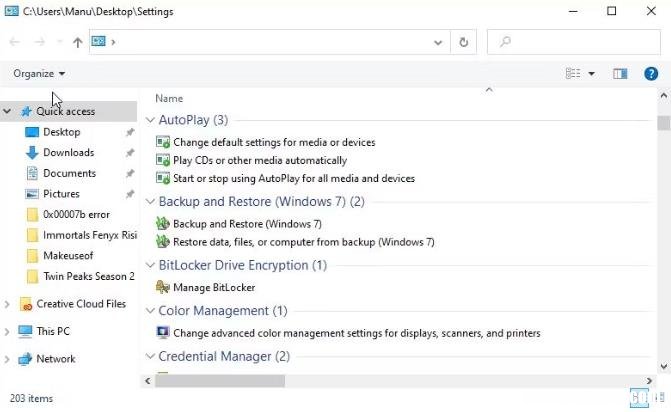Image resolution: width=671 pixels, height=412 pixels.
Task: Collapse the Backup and Restore group
Action: coord(150,201)
